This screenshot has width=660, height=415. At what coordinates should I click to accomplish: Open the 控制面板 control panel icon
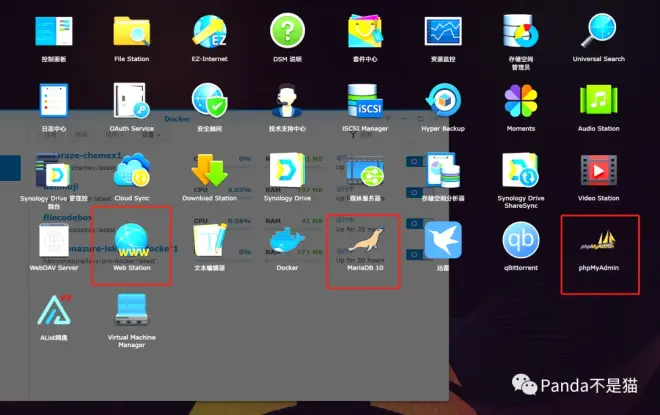click(x=54, y=32)
